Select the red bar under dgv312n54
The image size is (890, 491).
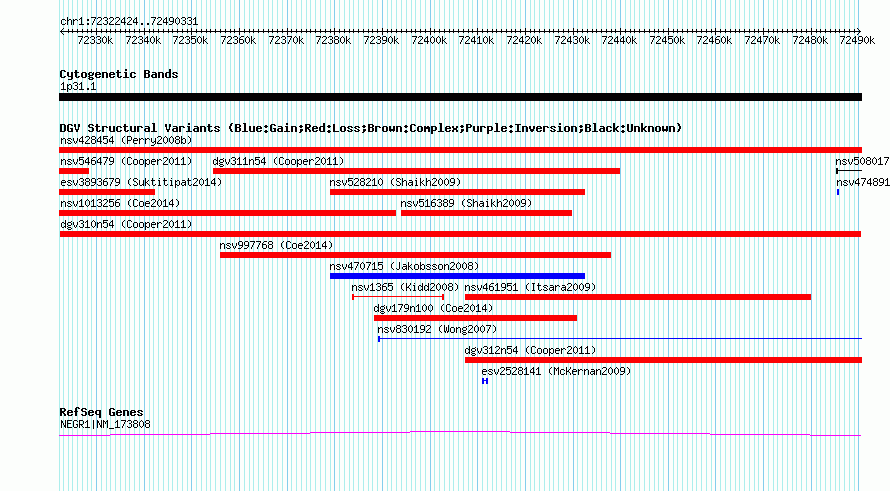coord(663,360)
